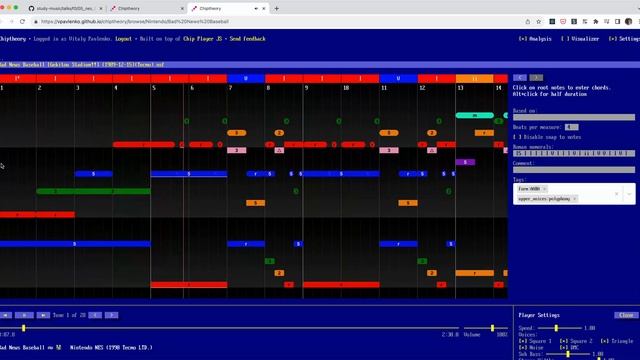640x360 pixels.
Task: Click the Roman numerals input field
Action: pyautogui.click(x=574, y=153)
